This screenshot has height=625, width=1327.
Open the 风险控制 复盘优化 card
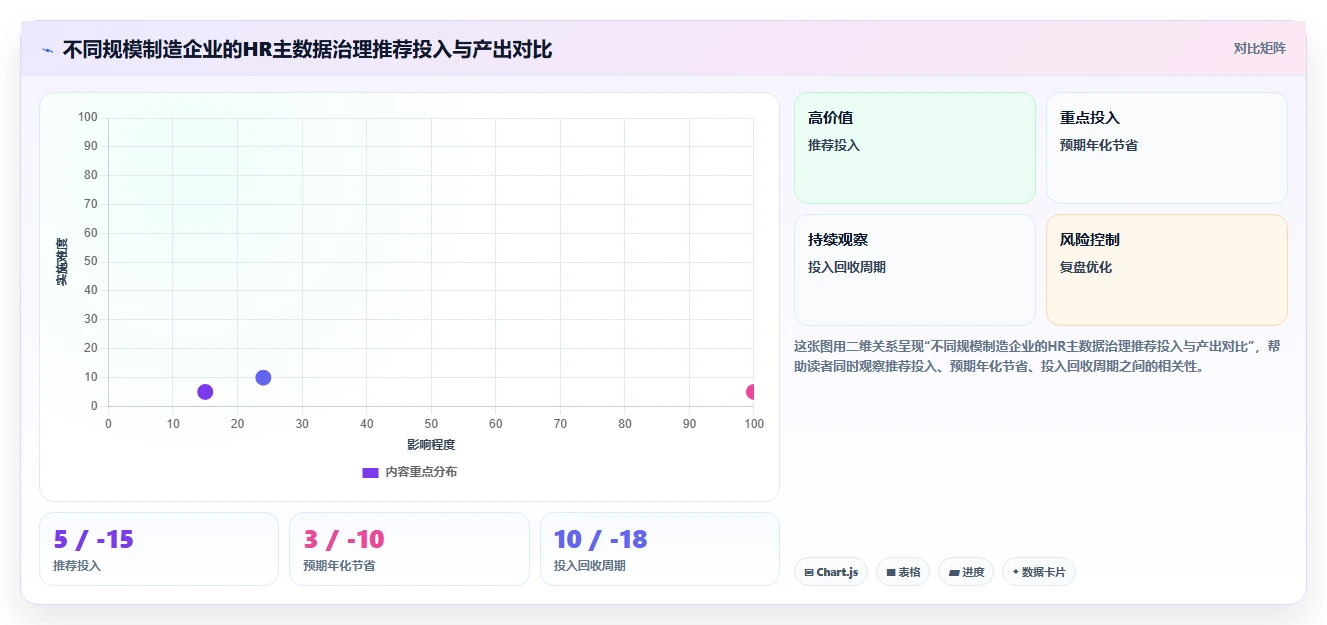[1167, 270]
